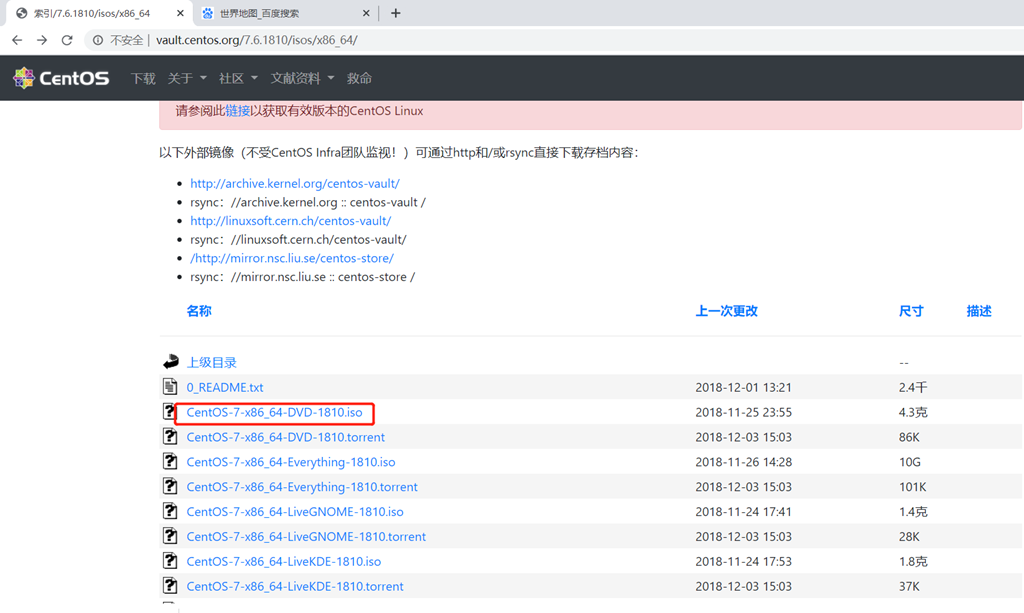Click the address bar URL

tap(257, 40)
